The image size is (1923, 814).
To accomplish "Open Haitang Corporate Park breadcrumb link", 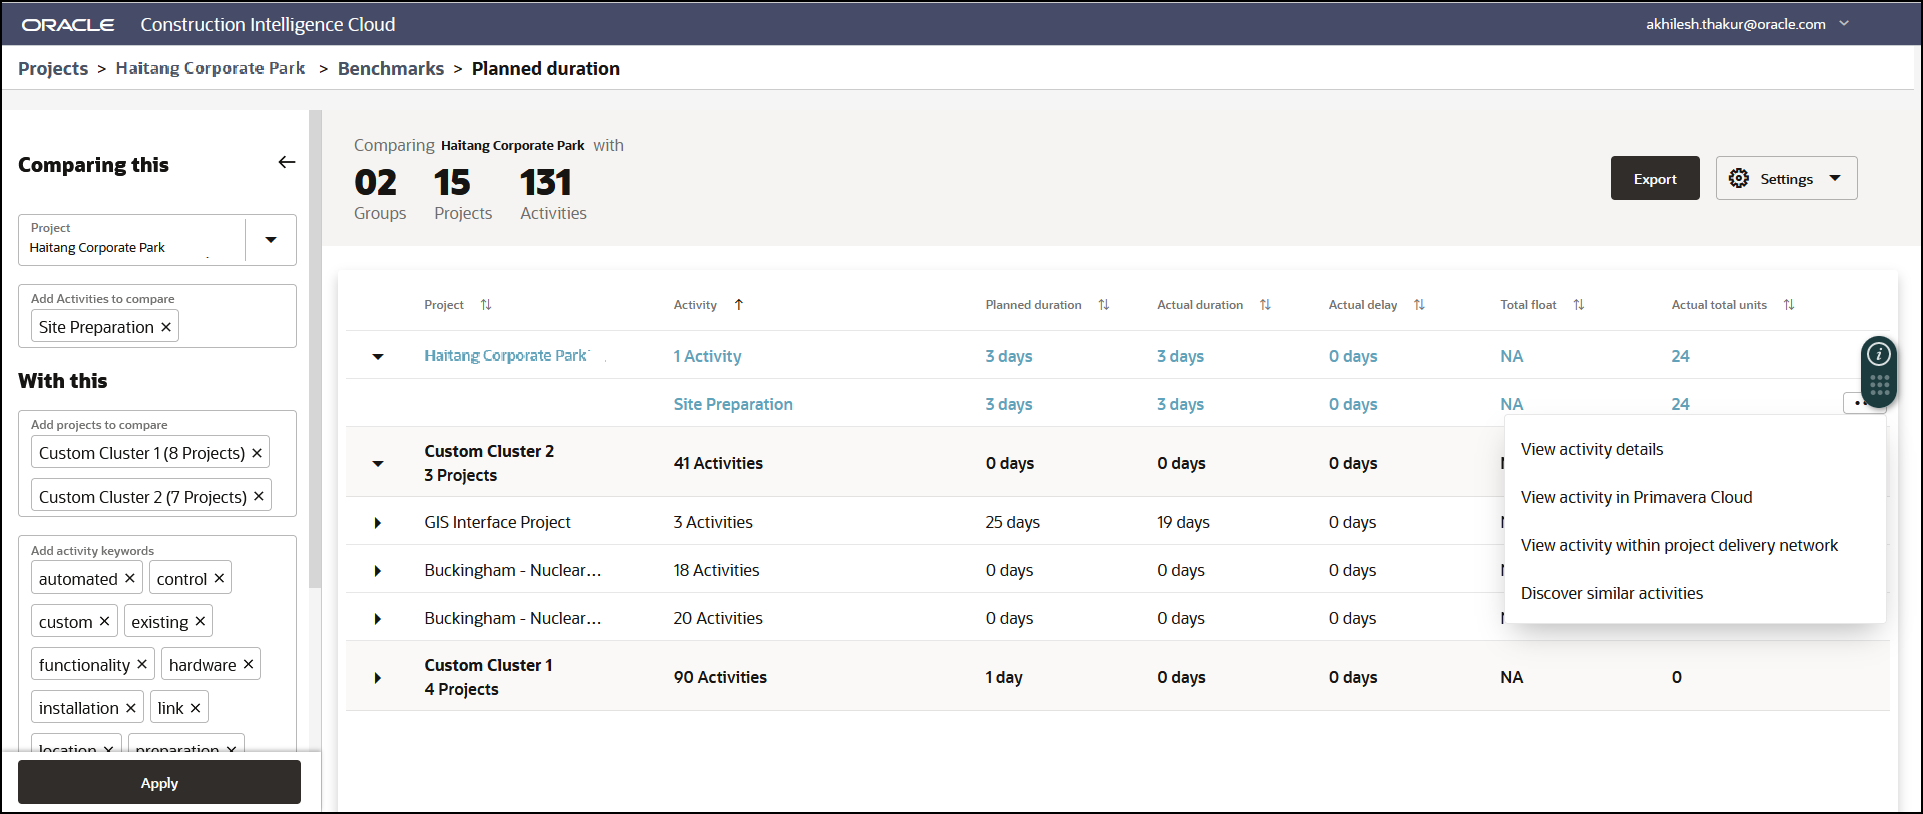I will (210, 68).
